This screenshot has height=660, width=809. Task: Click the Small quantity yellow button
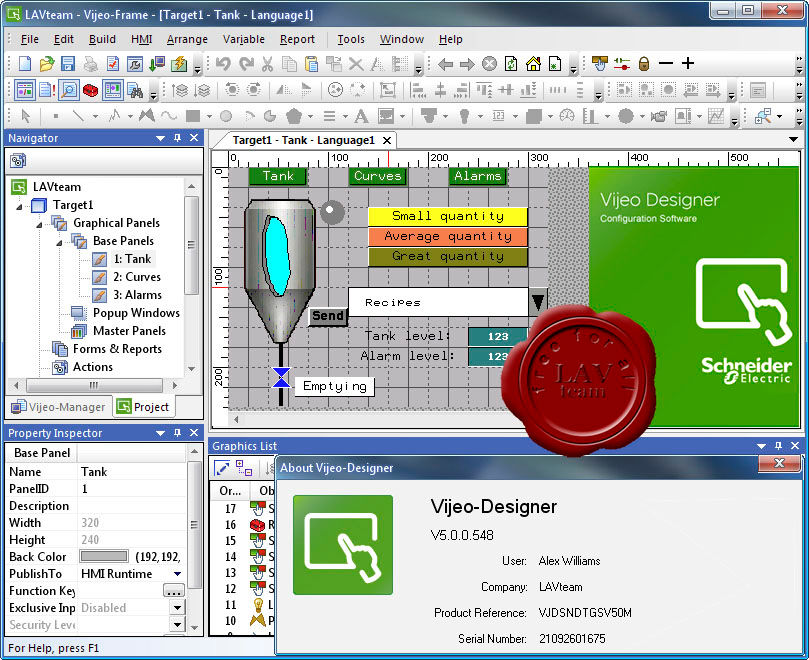(448, 216)
